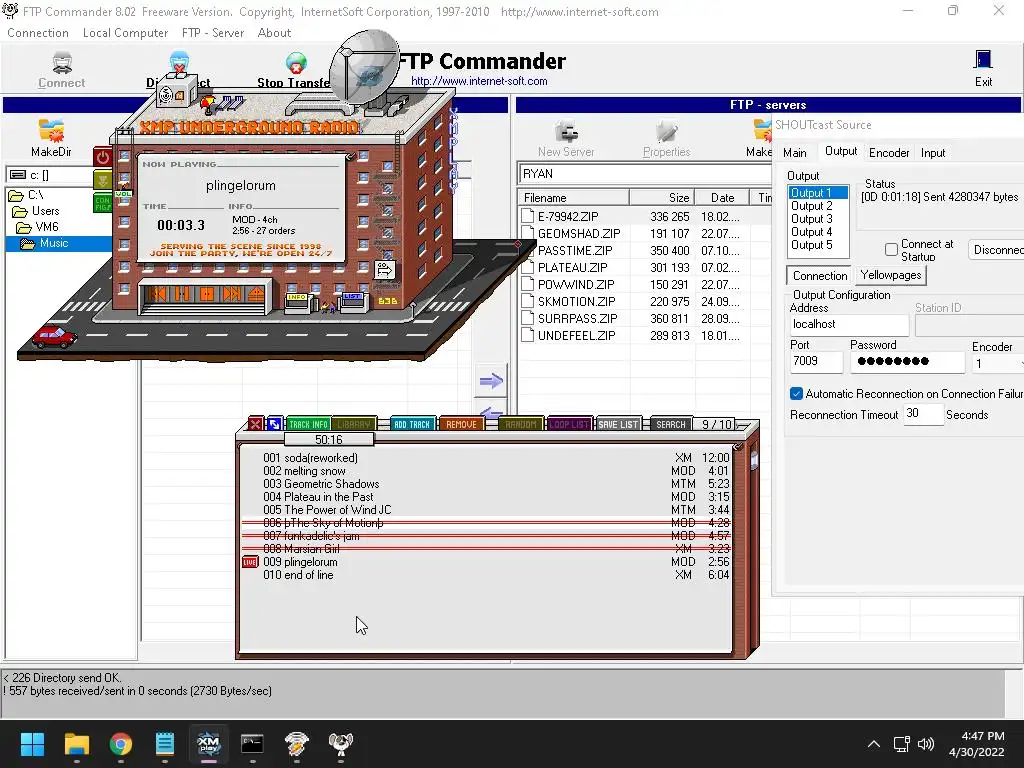Click the red power button on XMPlay

(x=103, y=157)
